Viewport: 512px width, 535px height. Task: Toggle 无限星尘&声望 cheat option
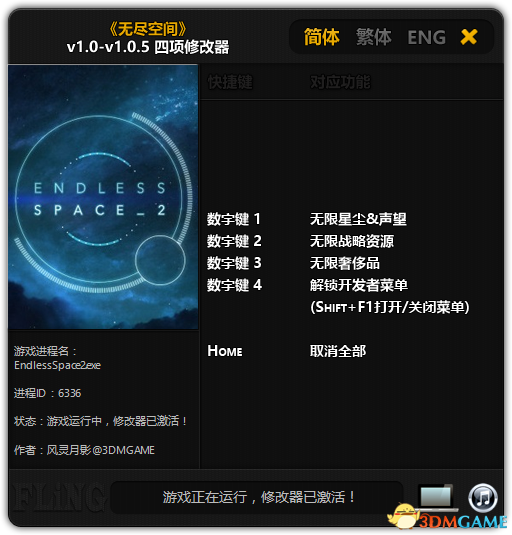[x=358, y=219]
